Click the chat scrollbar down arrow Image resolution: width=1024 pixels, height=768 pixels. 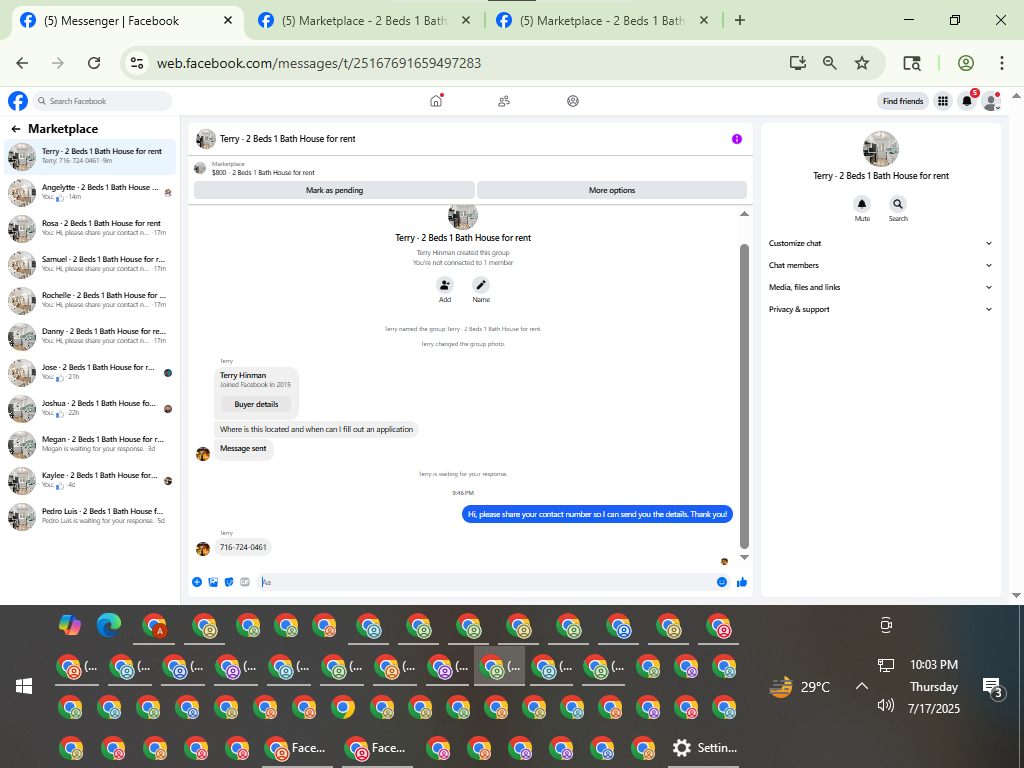pyautogui.click(x=744, y=557)
